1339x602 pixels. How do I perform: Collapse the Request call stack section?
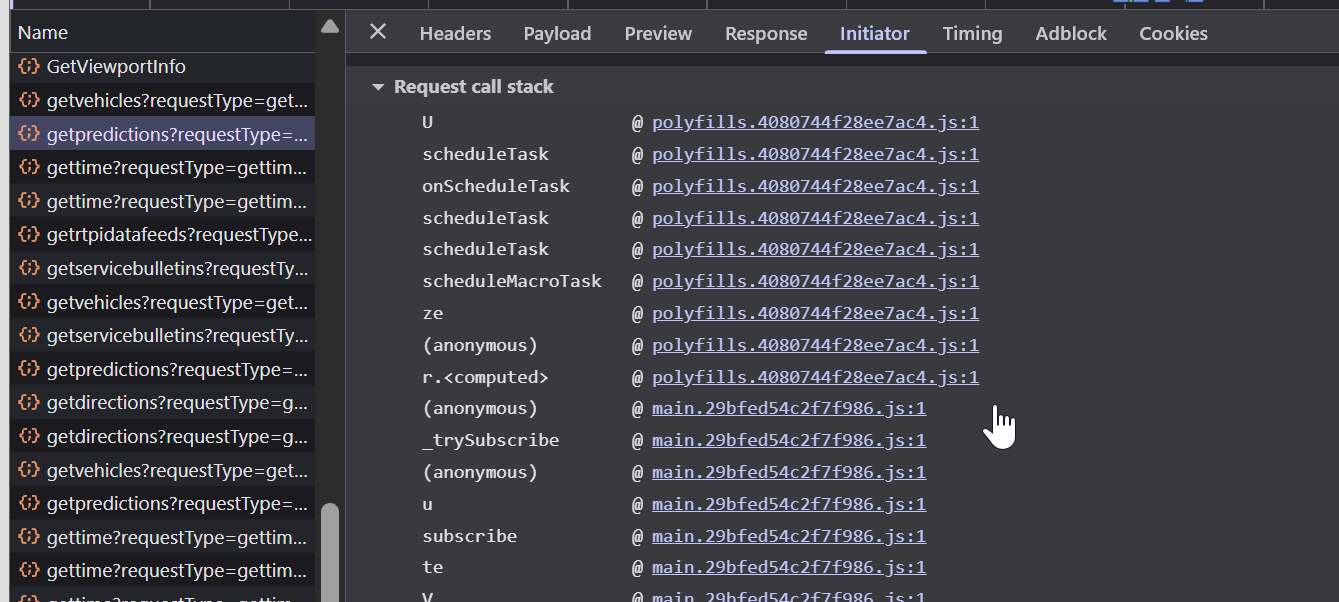[x=378, y=86]
